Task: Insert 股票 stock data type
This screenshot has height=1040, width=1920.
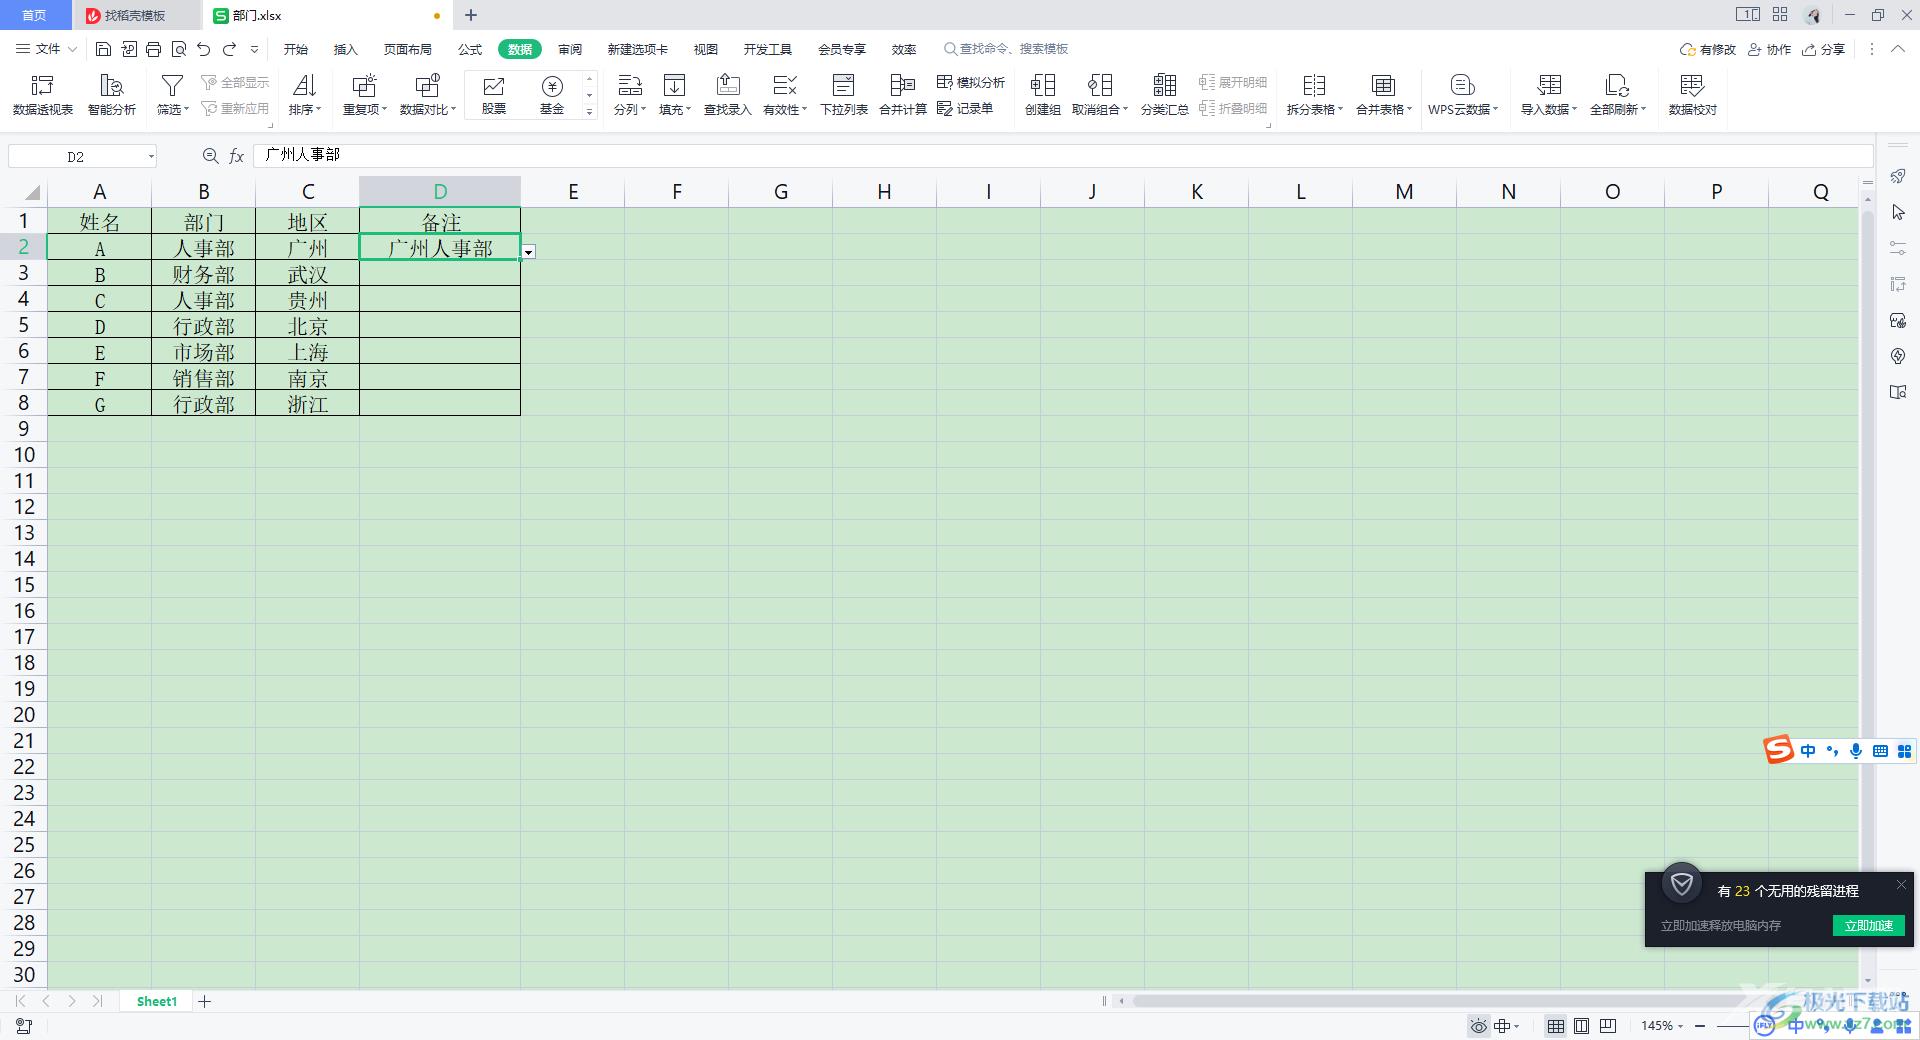Action: [x=494, y=95]
